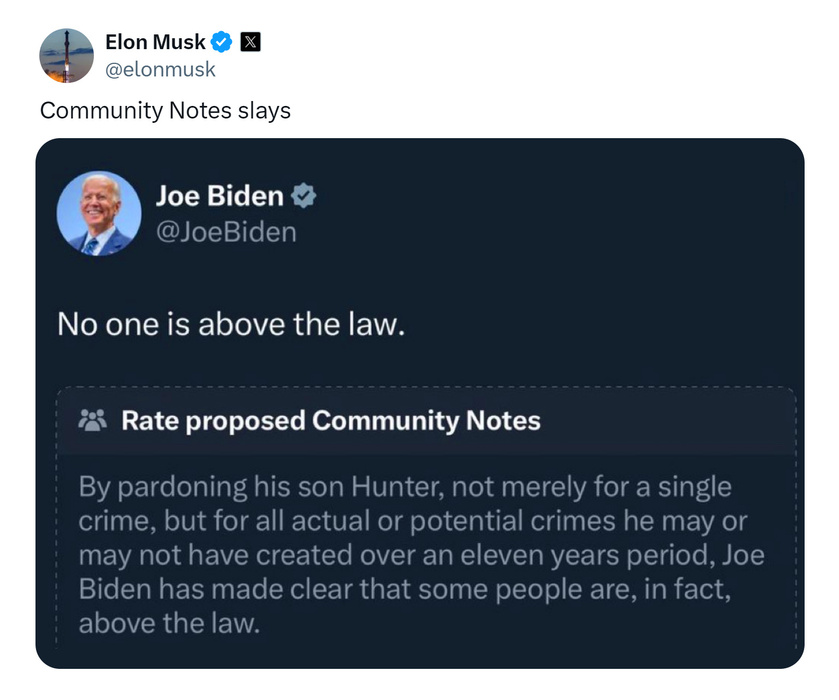Click the blue verified badge beside Elon Musk
The image size is (839, 700).
coord(222,42)
